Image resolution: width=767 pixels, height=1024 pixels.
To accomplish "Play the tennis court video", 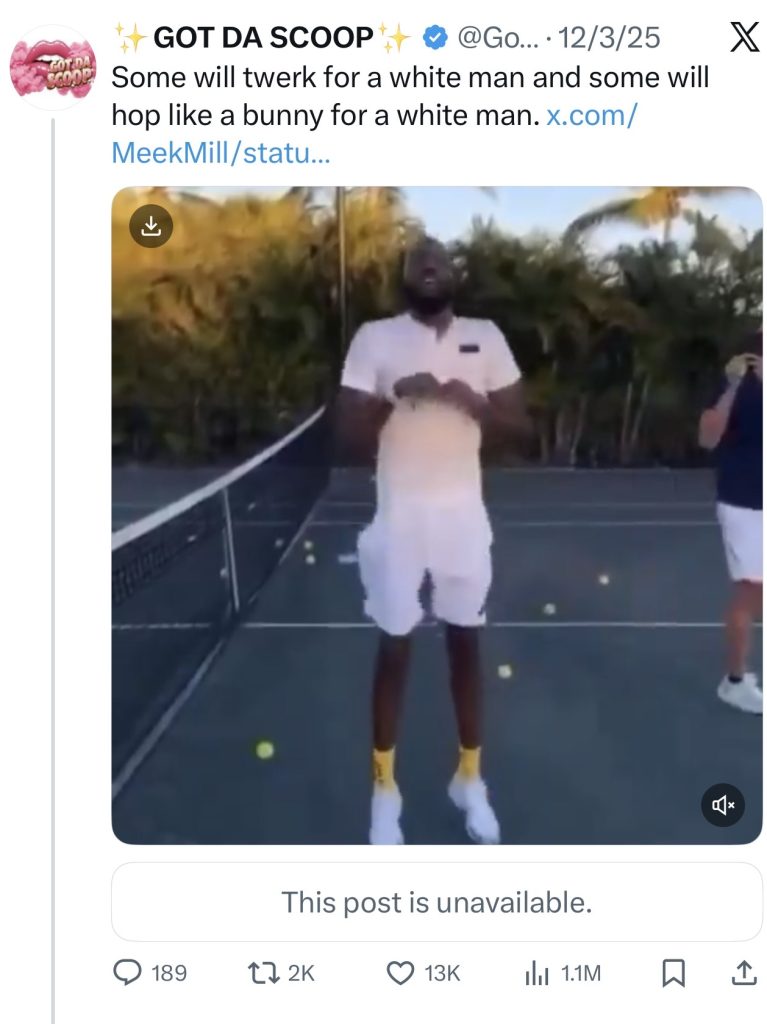I will tap(436, 515).
